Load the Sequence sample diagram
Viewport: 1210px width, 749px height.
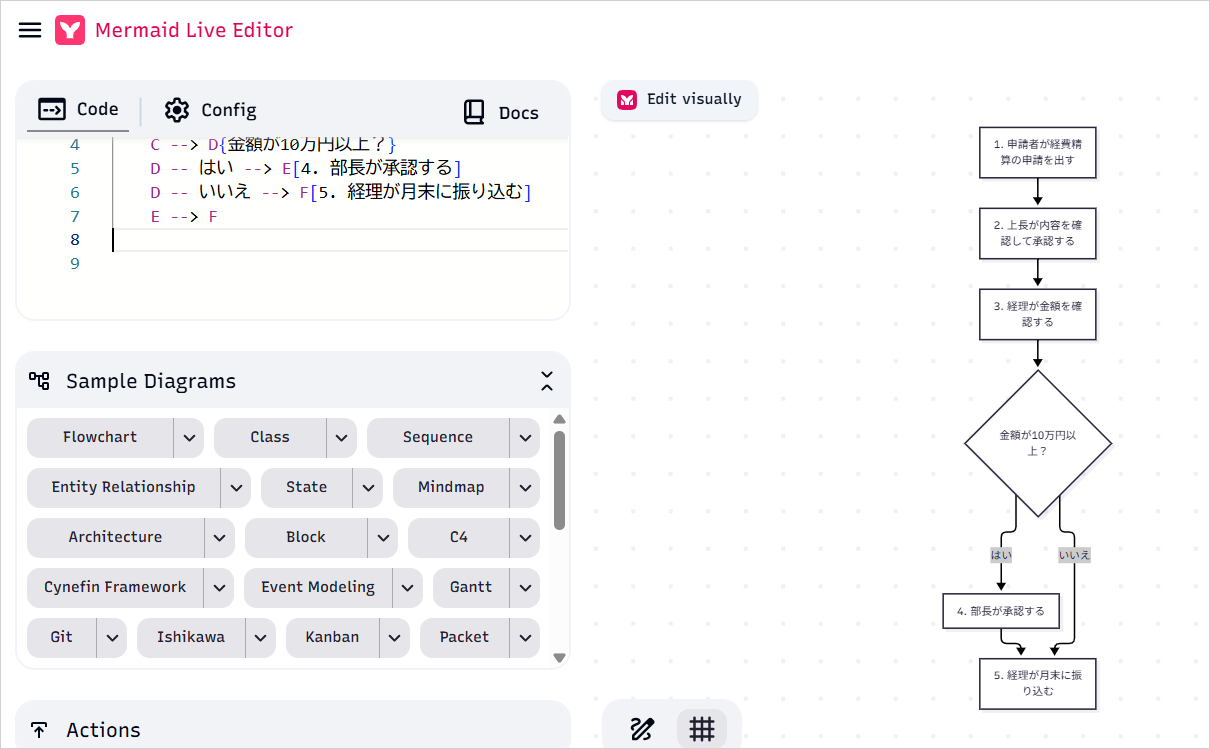pyautogui.click(x=438, y=437)
